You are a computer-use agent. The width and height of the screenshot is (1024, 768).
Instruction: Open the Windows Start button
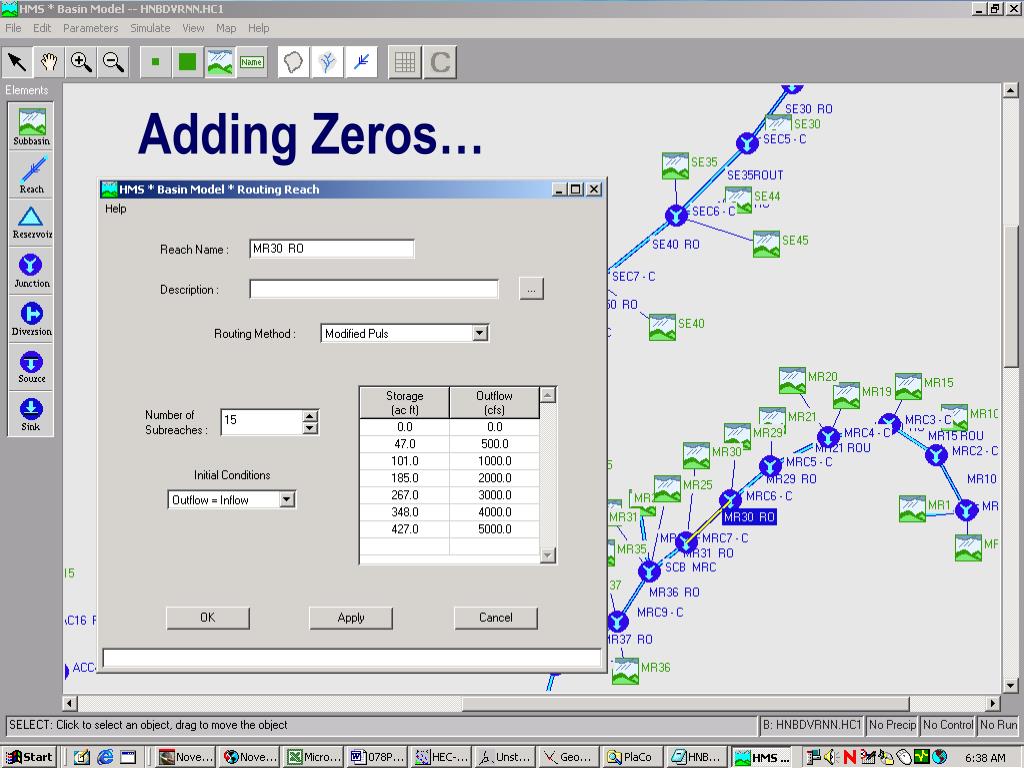29,757
